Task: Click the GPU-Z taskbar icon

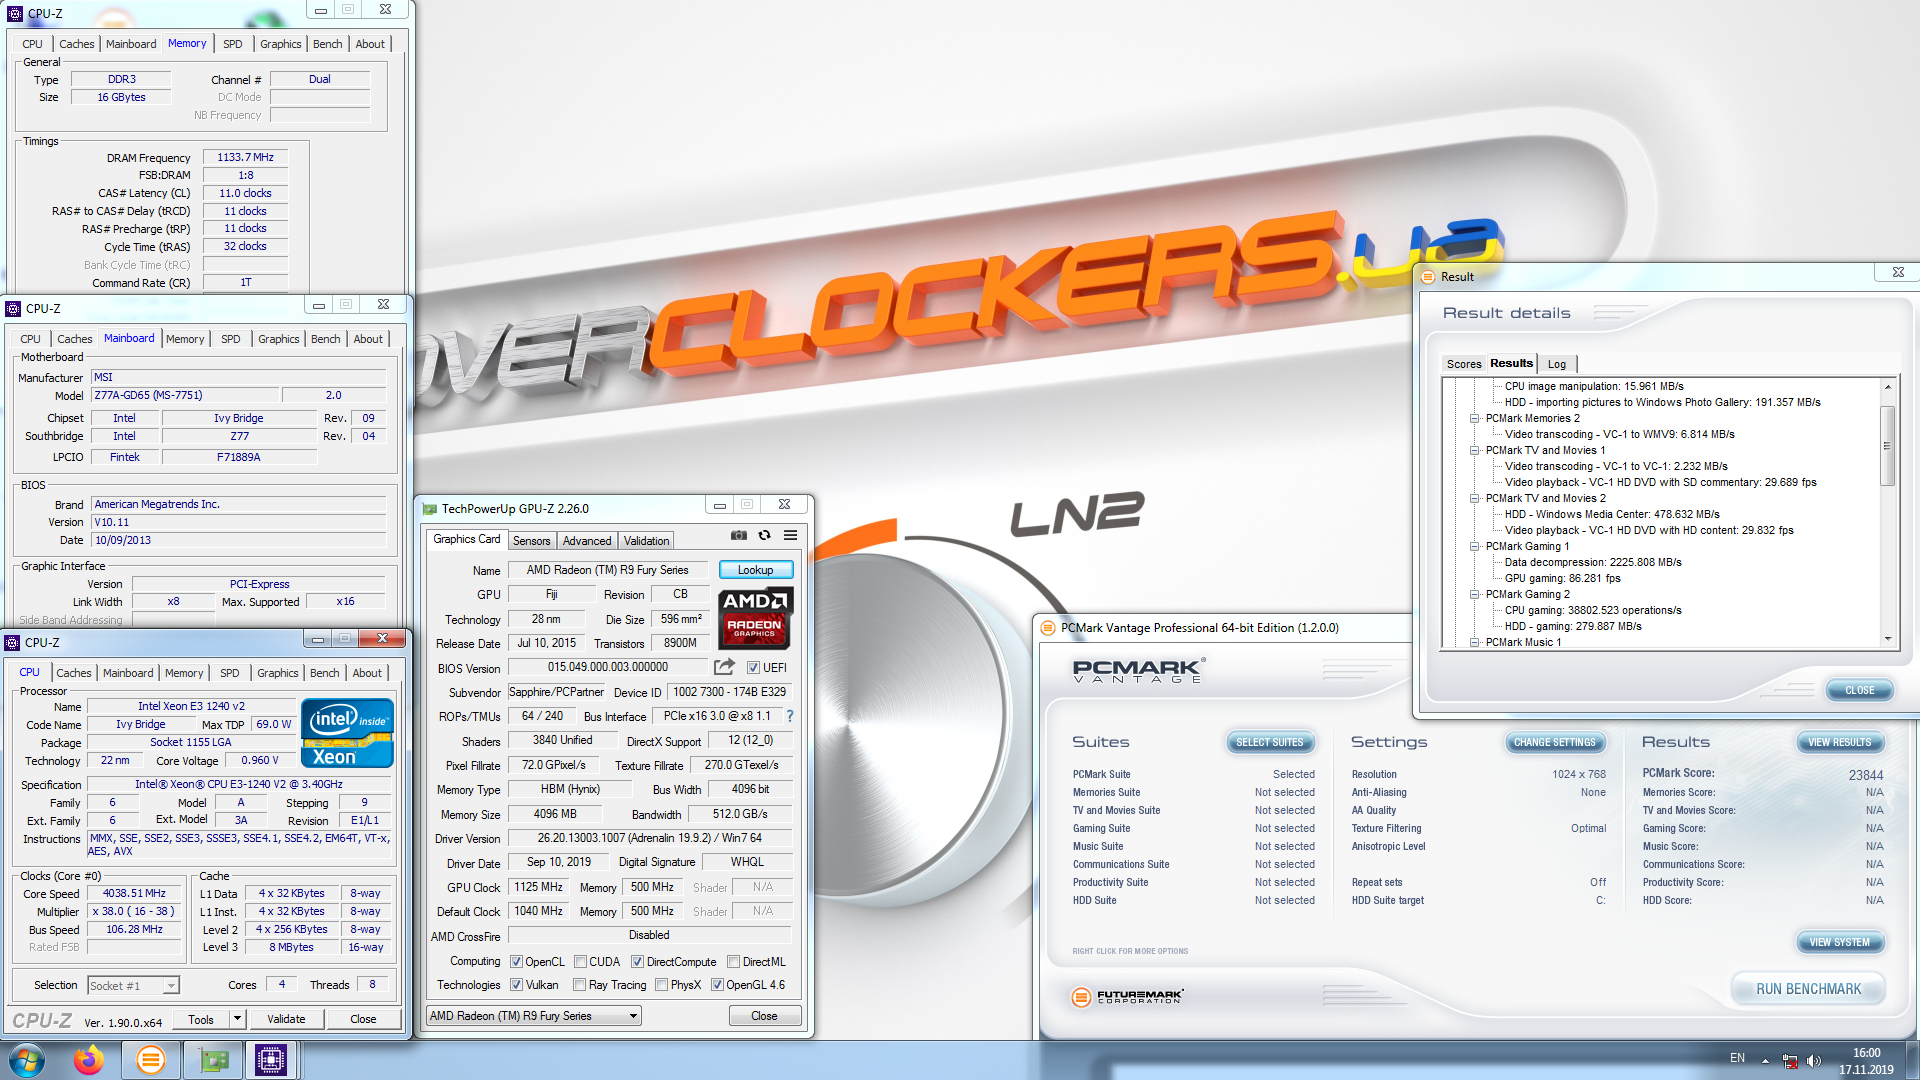Action: [213, 1060]
